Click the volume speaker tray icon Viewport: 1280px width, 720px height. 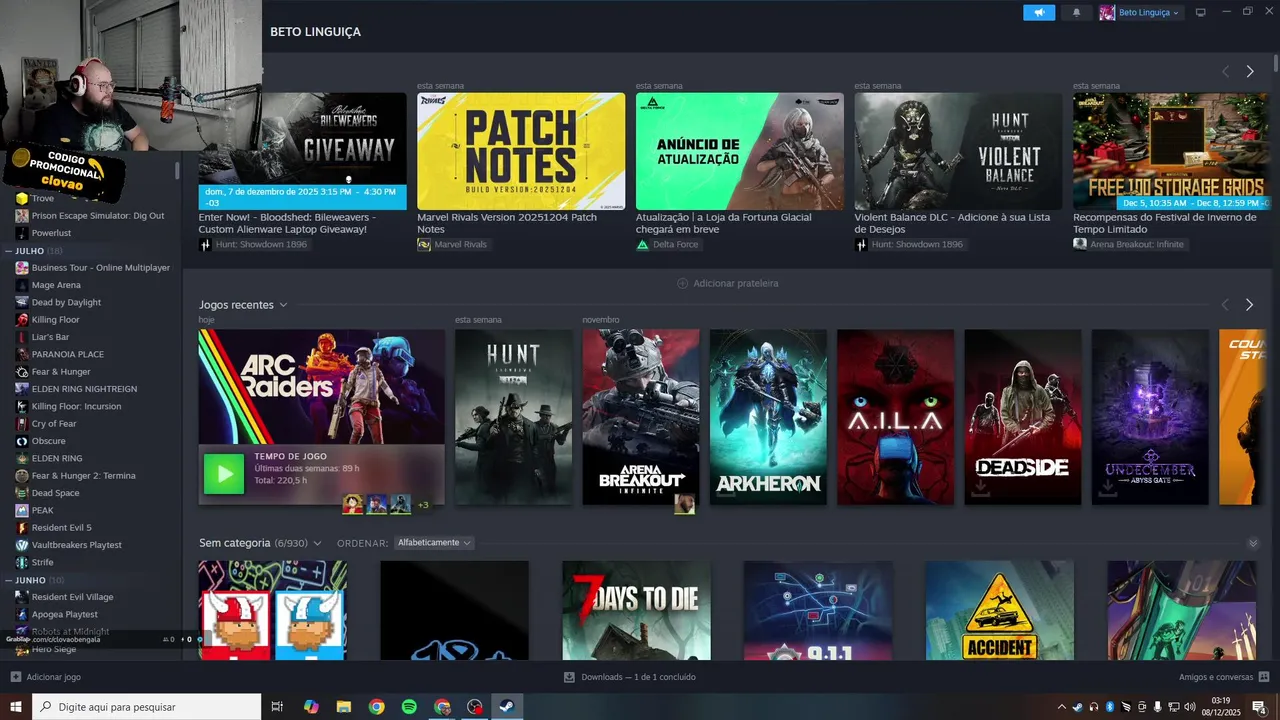[1189, 707]
